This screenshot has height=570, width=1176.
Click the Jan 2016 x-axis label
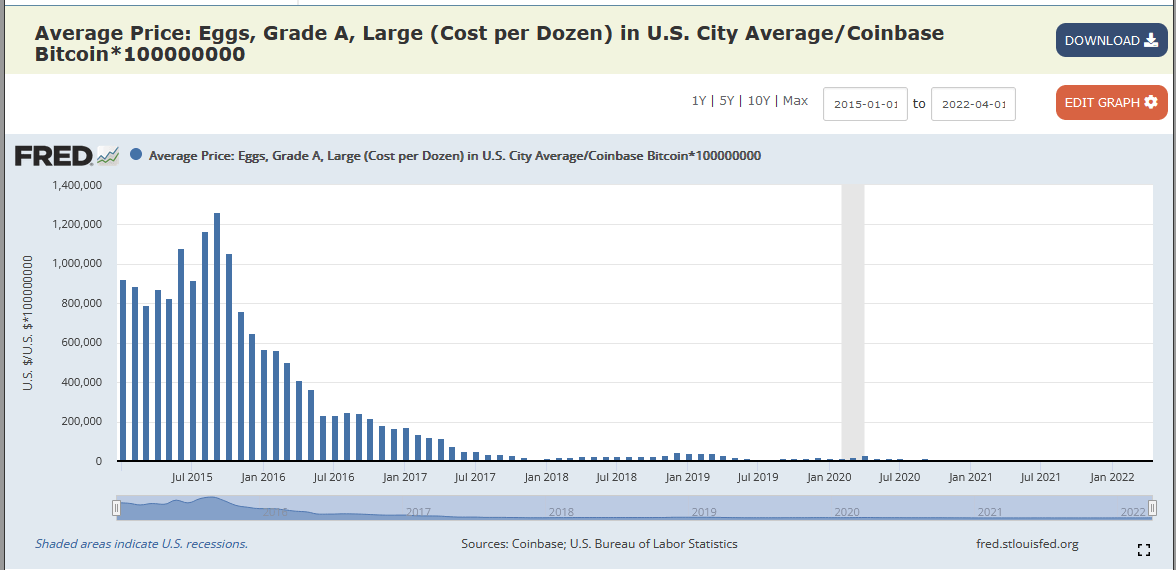click(x=262, y=476)
